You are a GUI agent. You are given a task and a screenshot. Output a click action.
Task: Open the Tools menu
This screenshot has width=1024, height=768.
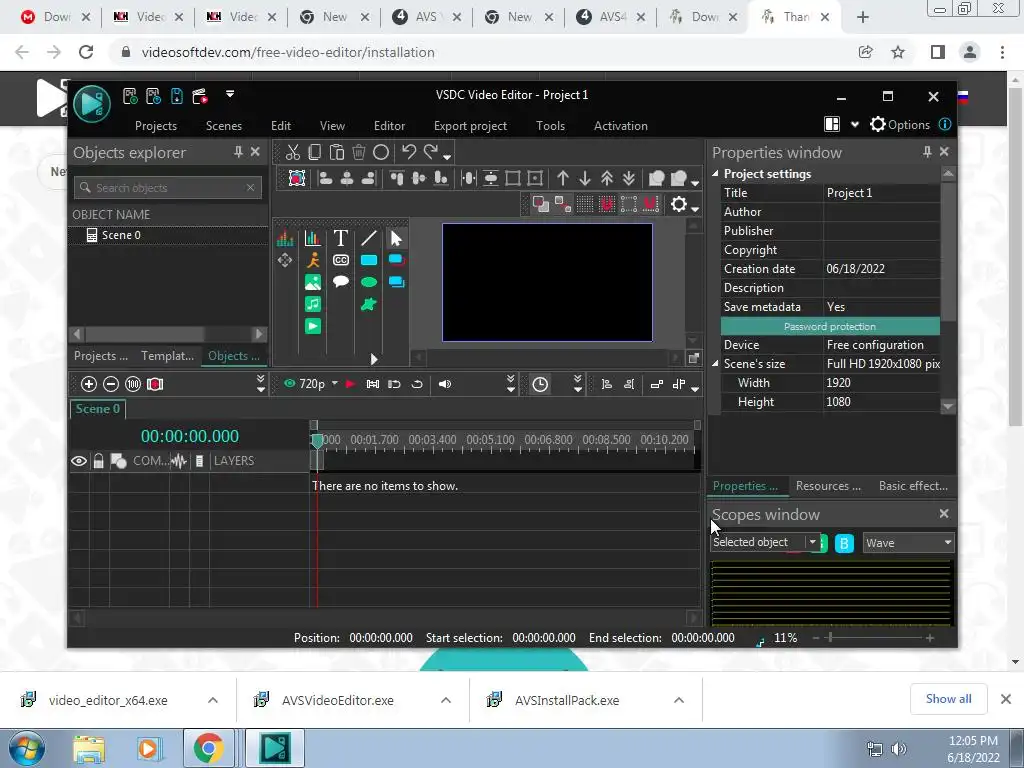click(551, 126)
